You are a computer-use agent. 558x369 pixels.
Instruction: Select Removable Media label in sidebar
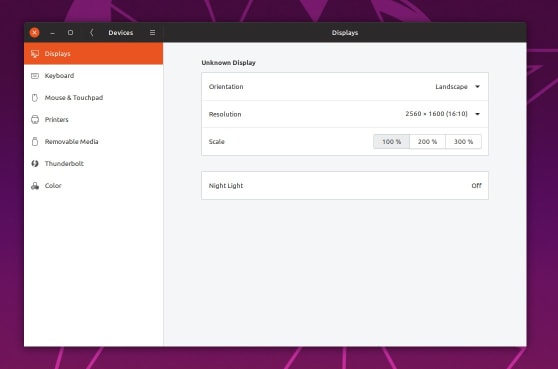pos(72,142)
